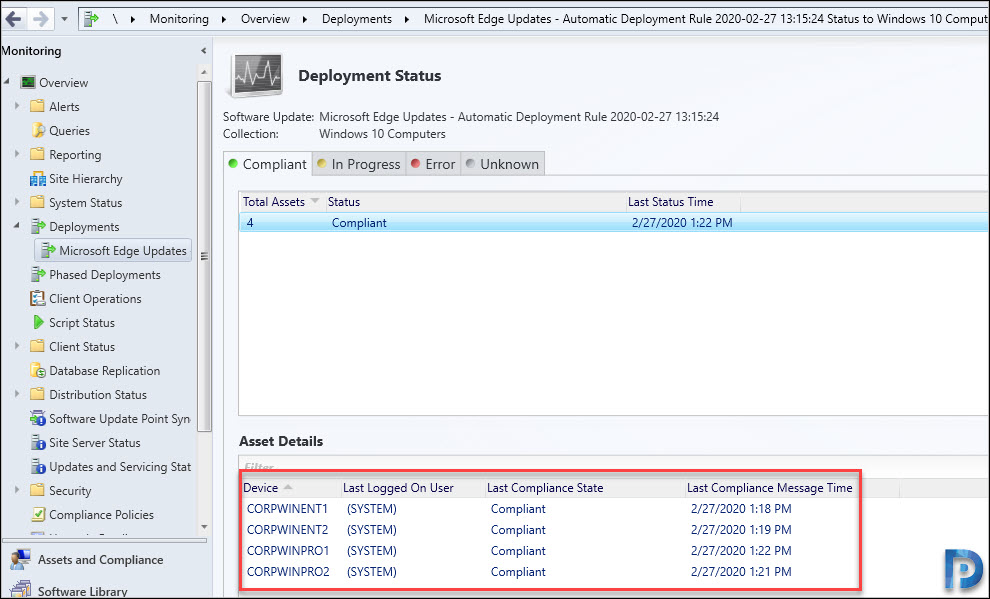This screenshot has height=599, width=990.
Task: Sort by the Status column header
Action: (x=474, y=202)
